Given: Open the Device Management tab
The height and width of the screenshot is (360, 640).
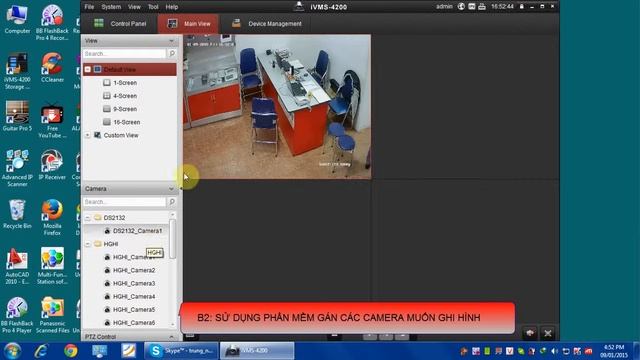Looking at the screenshot, I should (x=266, y=24).
